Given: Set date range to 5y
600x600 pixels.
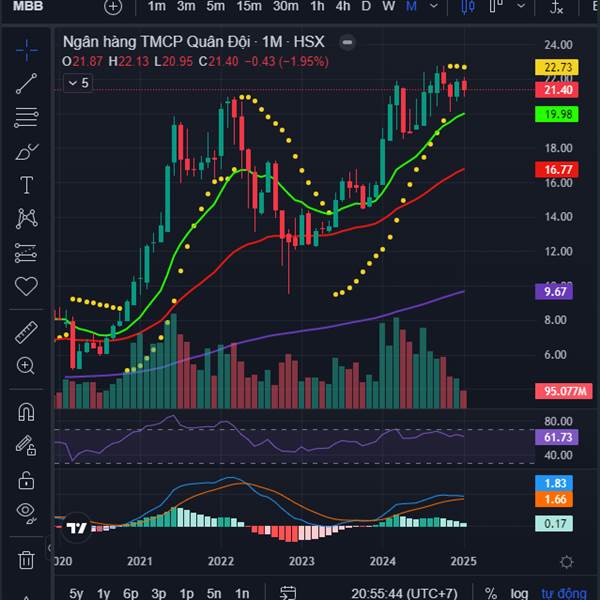Looking at the screenshot, I should pyautogui.click(x=76, y=593).
